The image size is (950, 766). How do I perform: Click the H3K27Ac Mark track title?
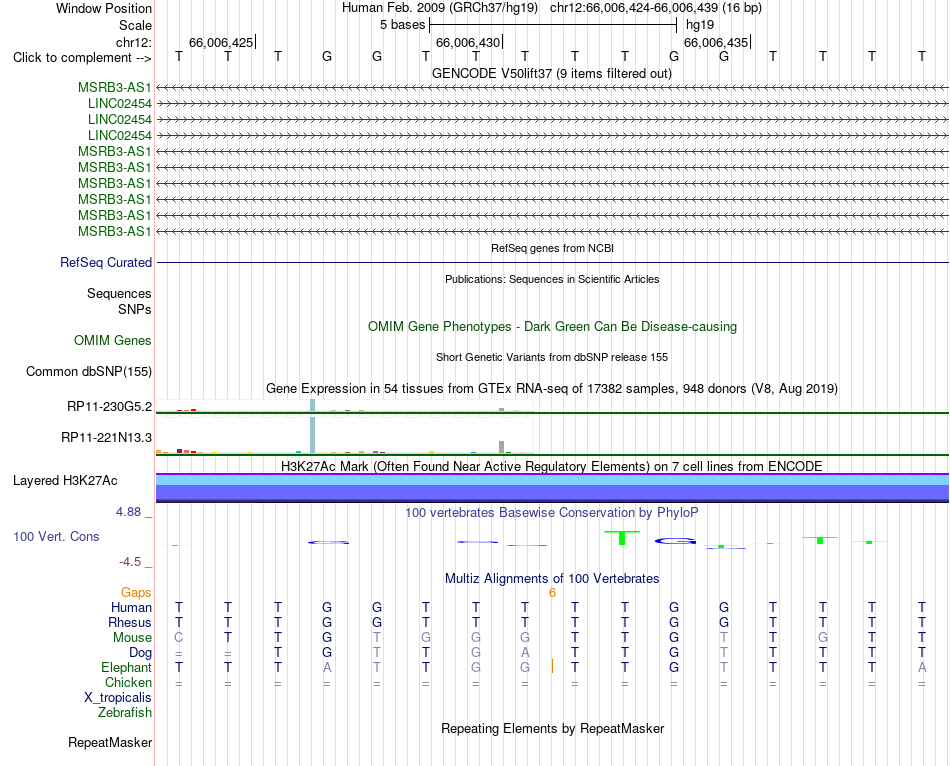click(x=552, y=466)
